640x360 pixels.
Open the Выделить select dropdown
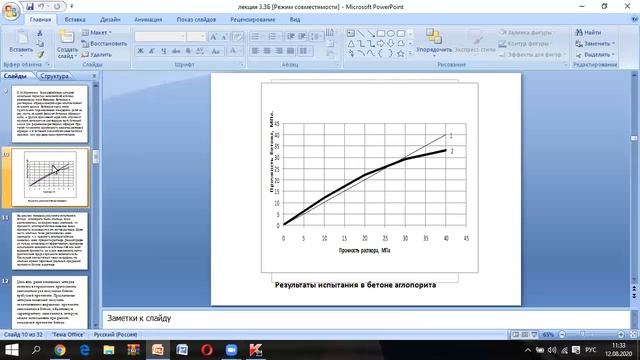594,54
